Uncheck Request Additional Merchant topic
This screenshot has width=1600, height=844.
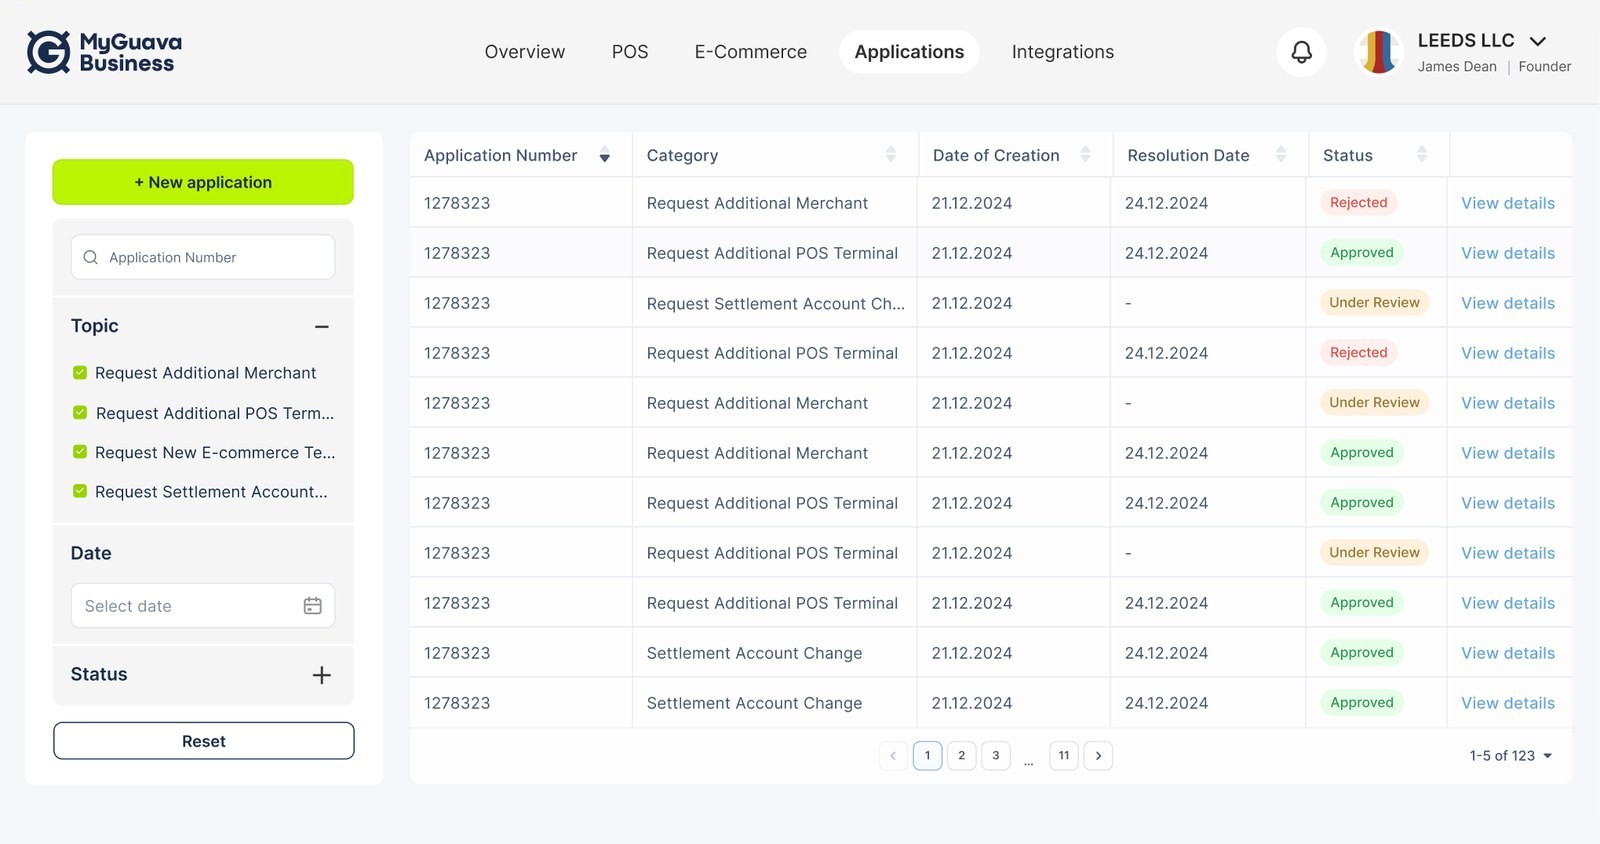pos(80,373)
